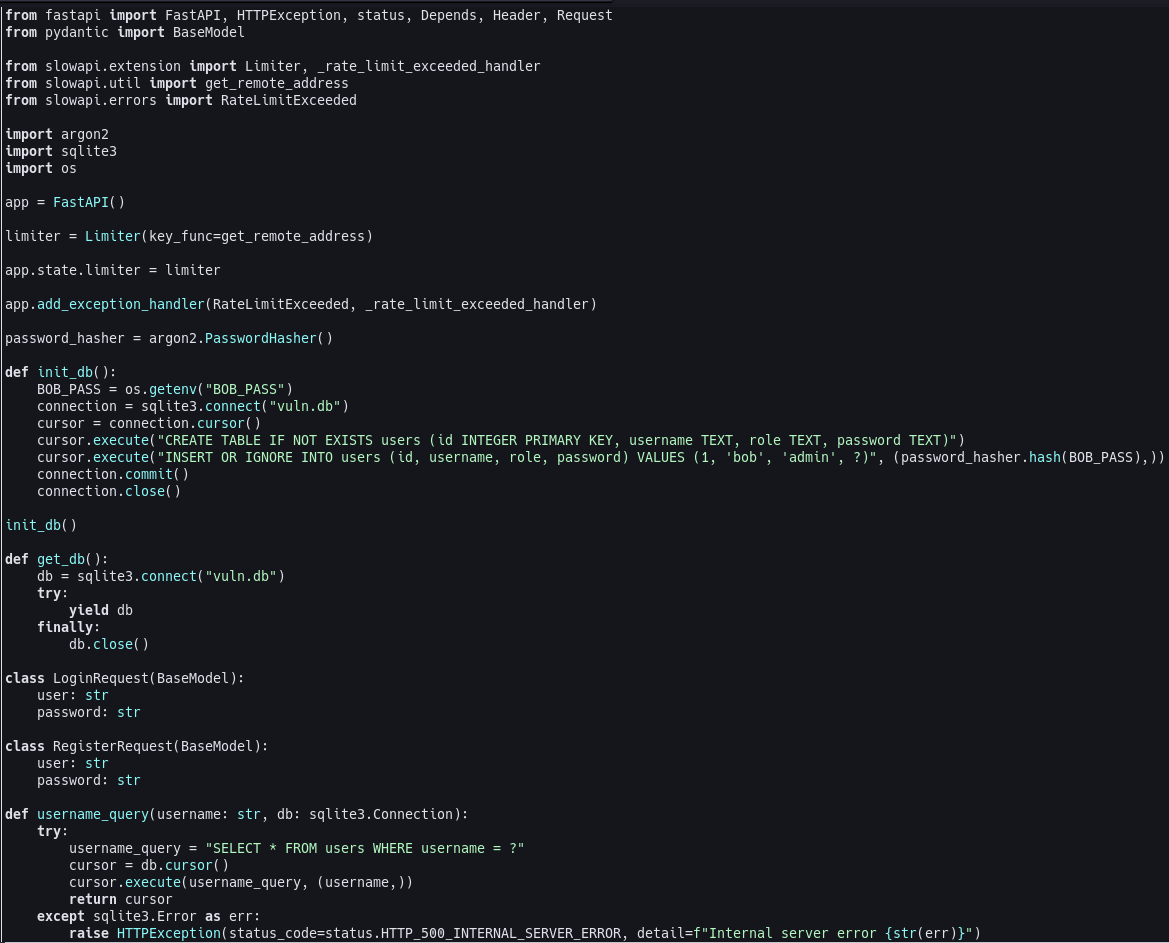Click the 'def init_db():' function header
The width and height of the screenshot is (1169, 943).
[x=60, y=373]
